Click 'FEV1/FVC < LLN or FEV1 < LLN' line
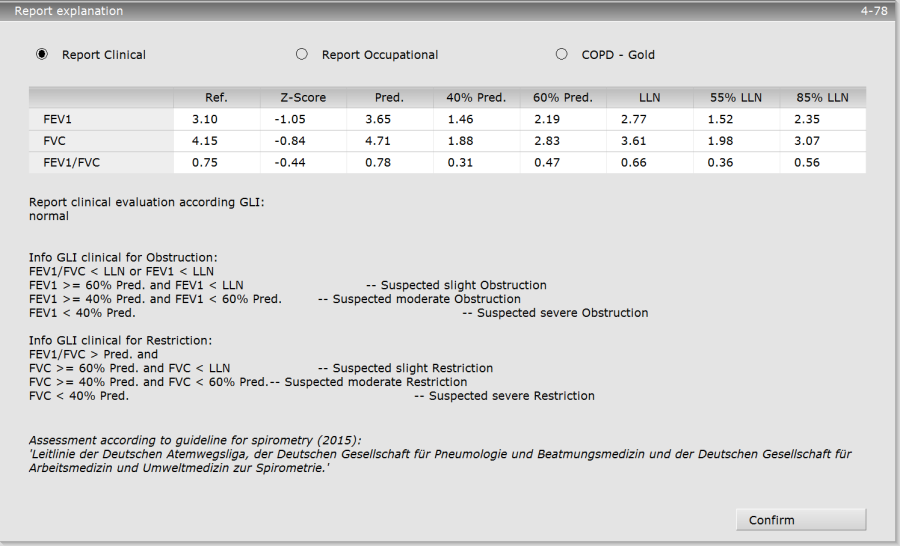Image resolution: width=900 pixels, height=546 pixels. click(x=122, y=271)
